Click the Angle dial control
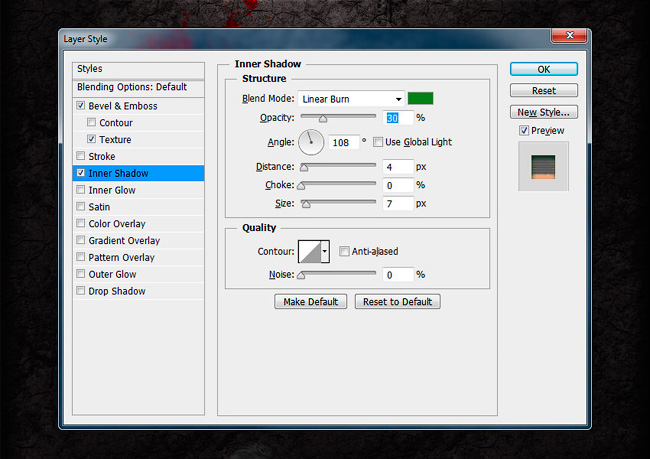650x459 pixels. click(x=311, y=142)
